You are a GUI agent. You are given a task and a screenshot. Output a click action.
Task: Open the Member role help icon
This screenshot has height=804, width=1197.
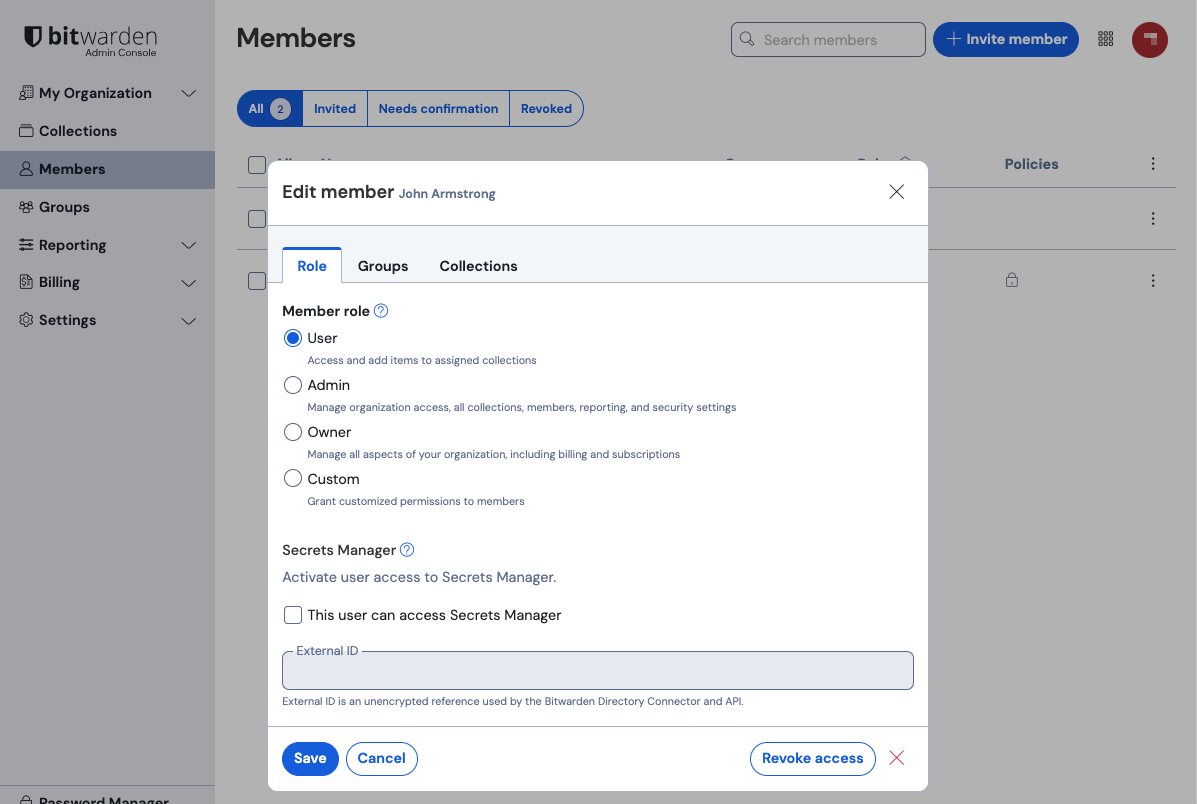(380, 311)
